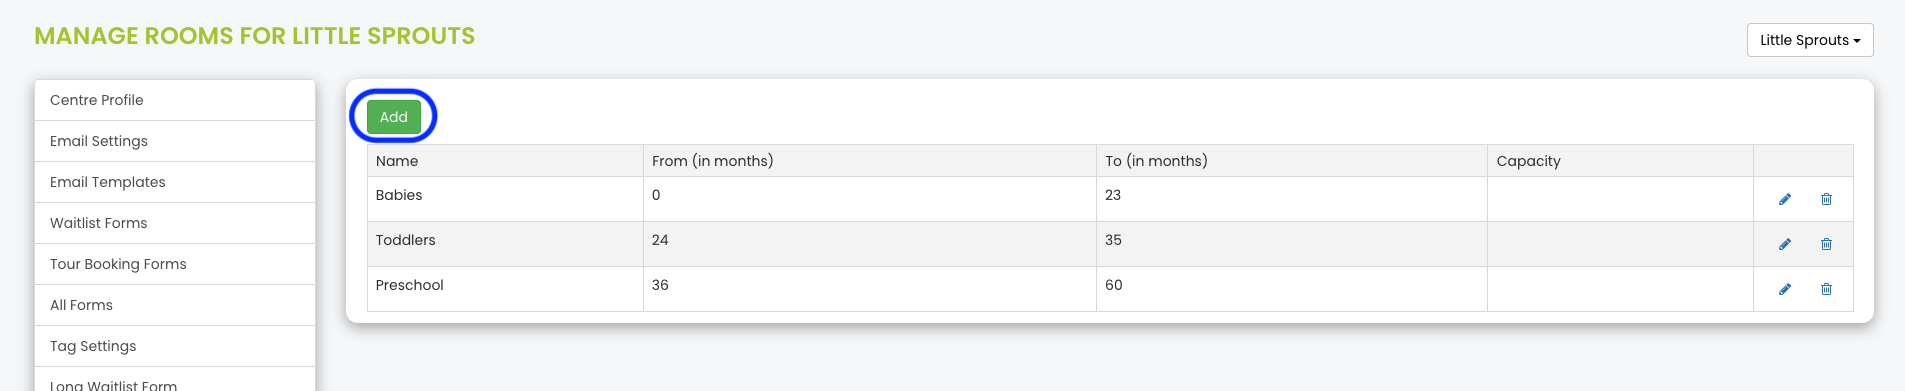The height and width of the screenshot is (391, 1905).
Task: Delete the Preschool room with trash icon
Action: [1826, 289]
